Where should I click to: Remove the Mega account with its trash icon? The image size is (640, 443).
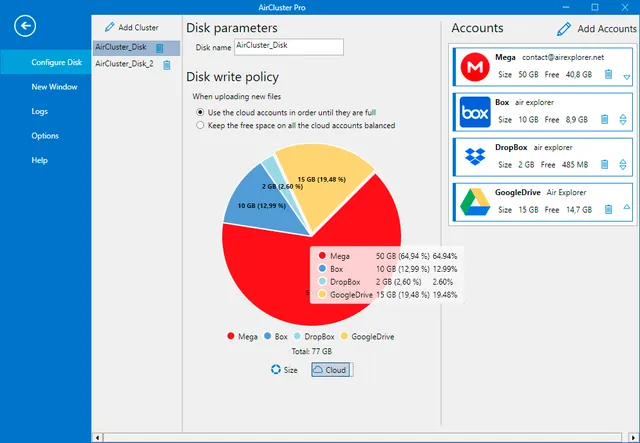[608, 74]
